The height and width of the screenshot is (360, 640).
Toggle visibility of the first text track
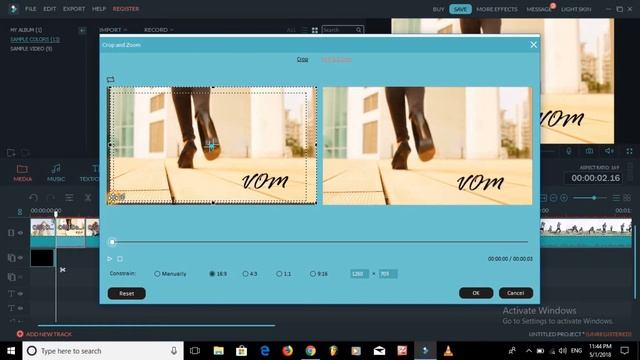tap(20, 293)
